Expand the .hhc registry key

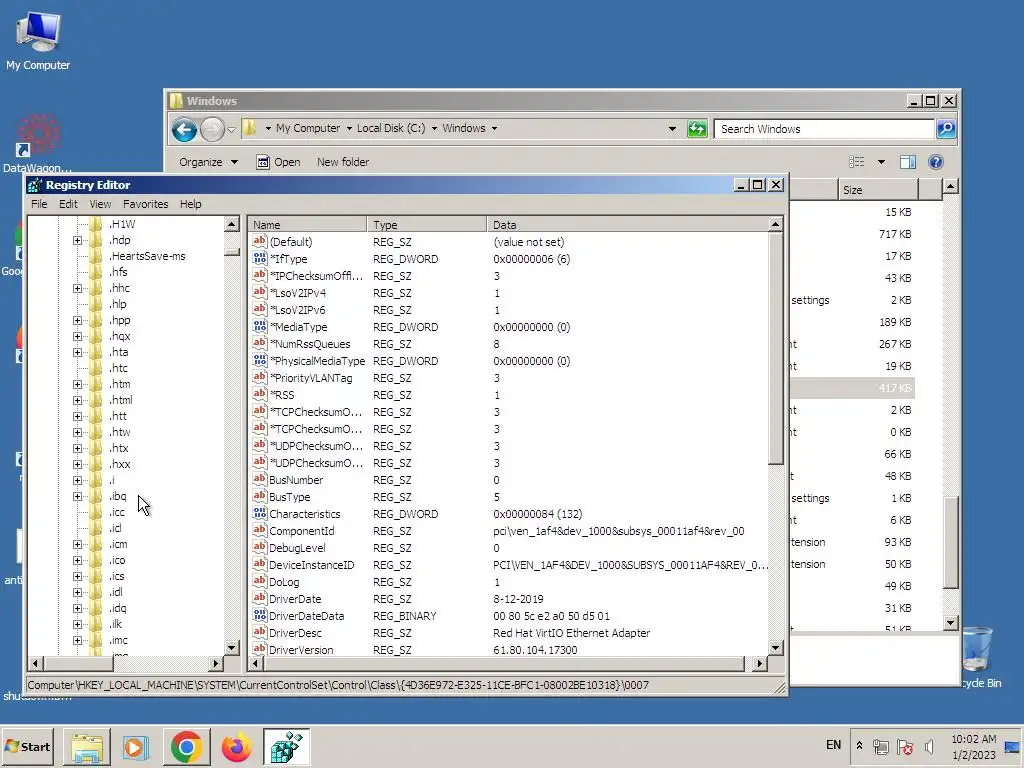click(x=77, y=288)
